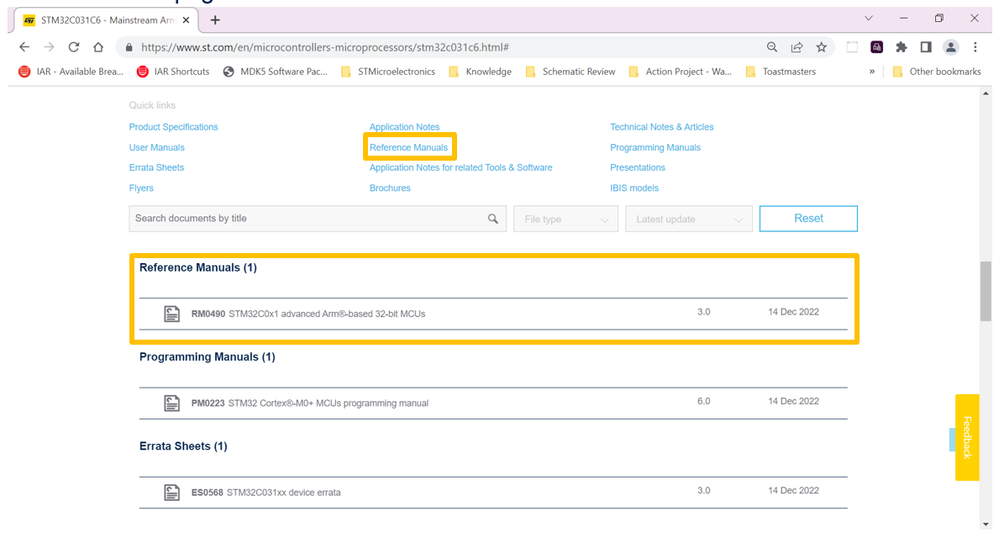This screenshot has height=539, width=999.
Task: Open Programming Manuals quick link
Action: click(x=655, y=147)
